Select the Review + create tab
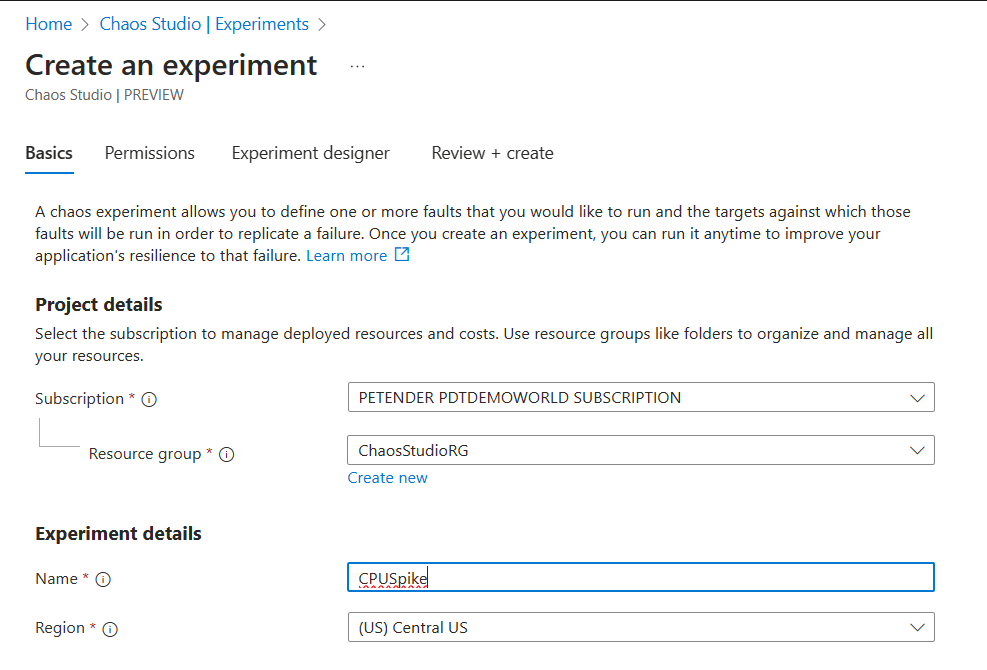The height and width of the screenshot is (670, 987). [x=492, y=153]
